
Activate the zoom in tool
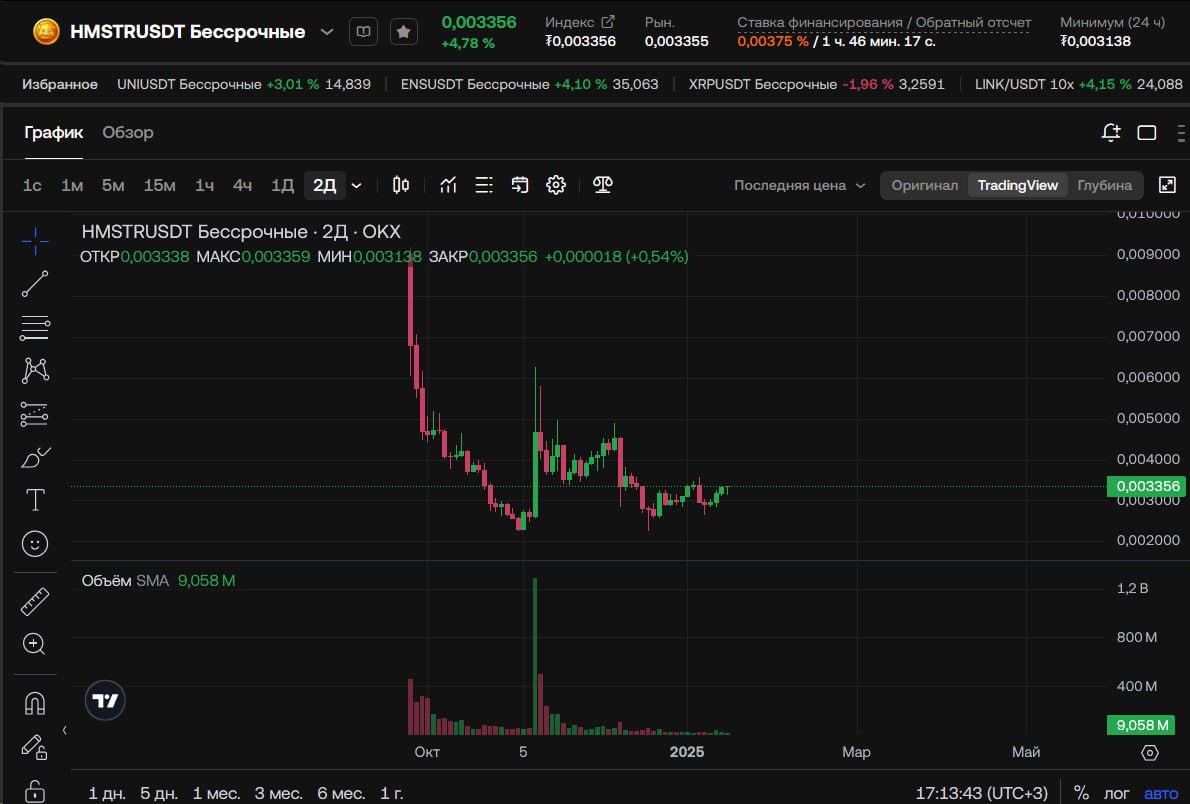point(35,644)
